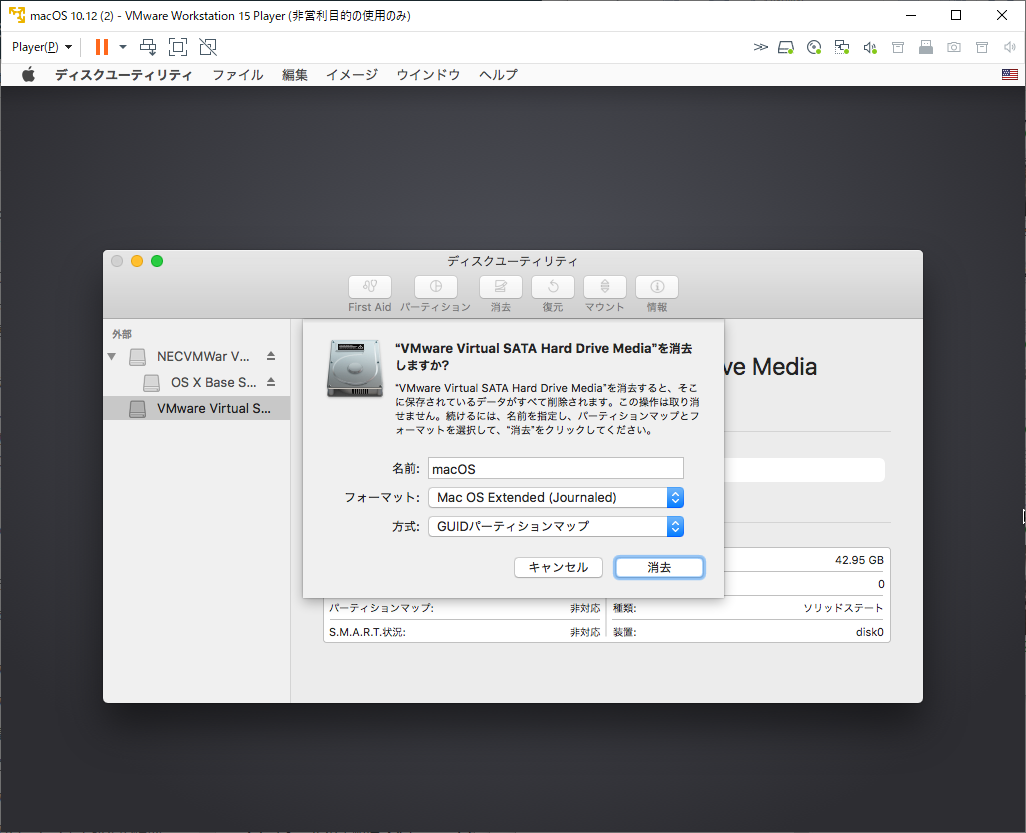The width and height of the screenshot is (1026, 833).
Task: Select NECVMWar V... disk in sidebar
Action: tap(196, 356)
